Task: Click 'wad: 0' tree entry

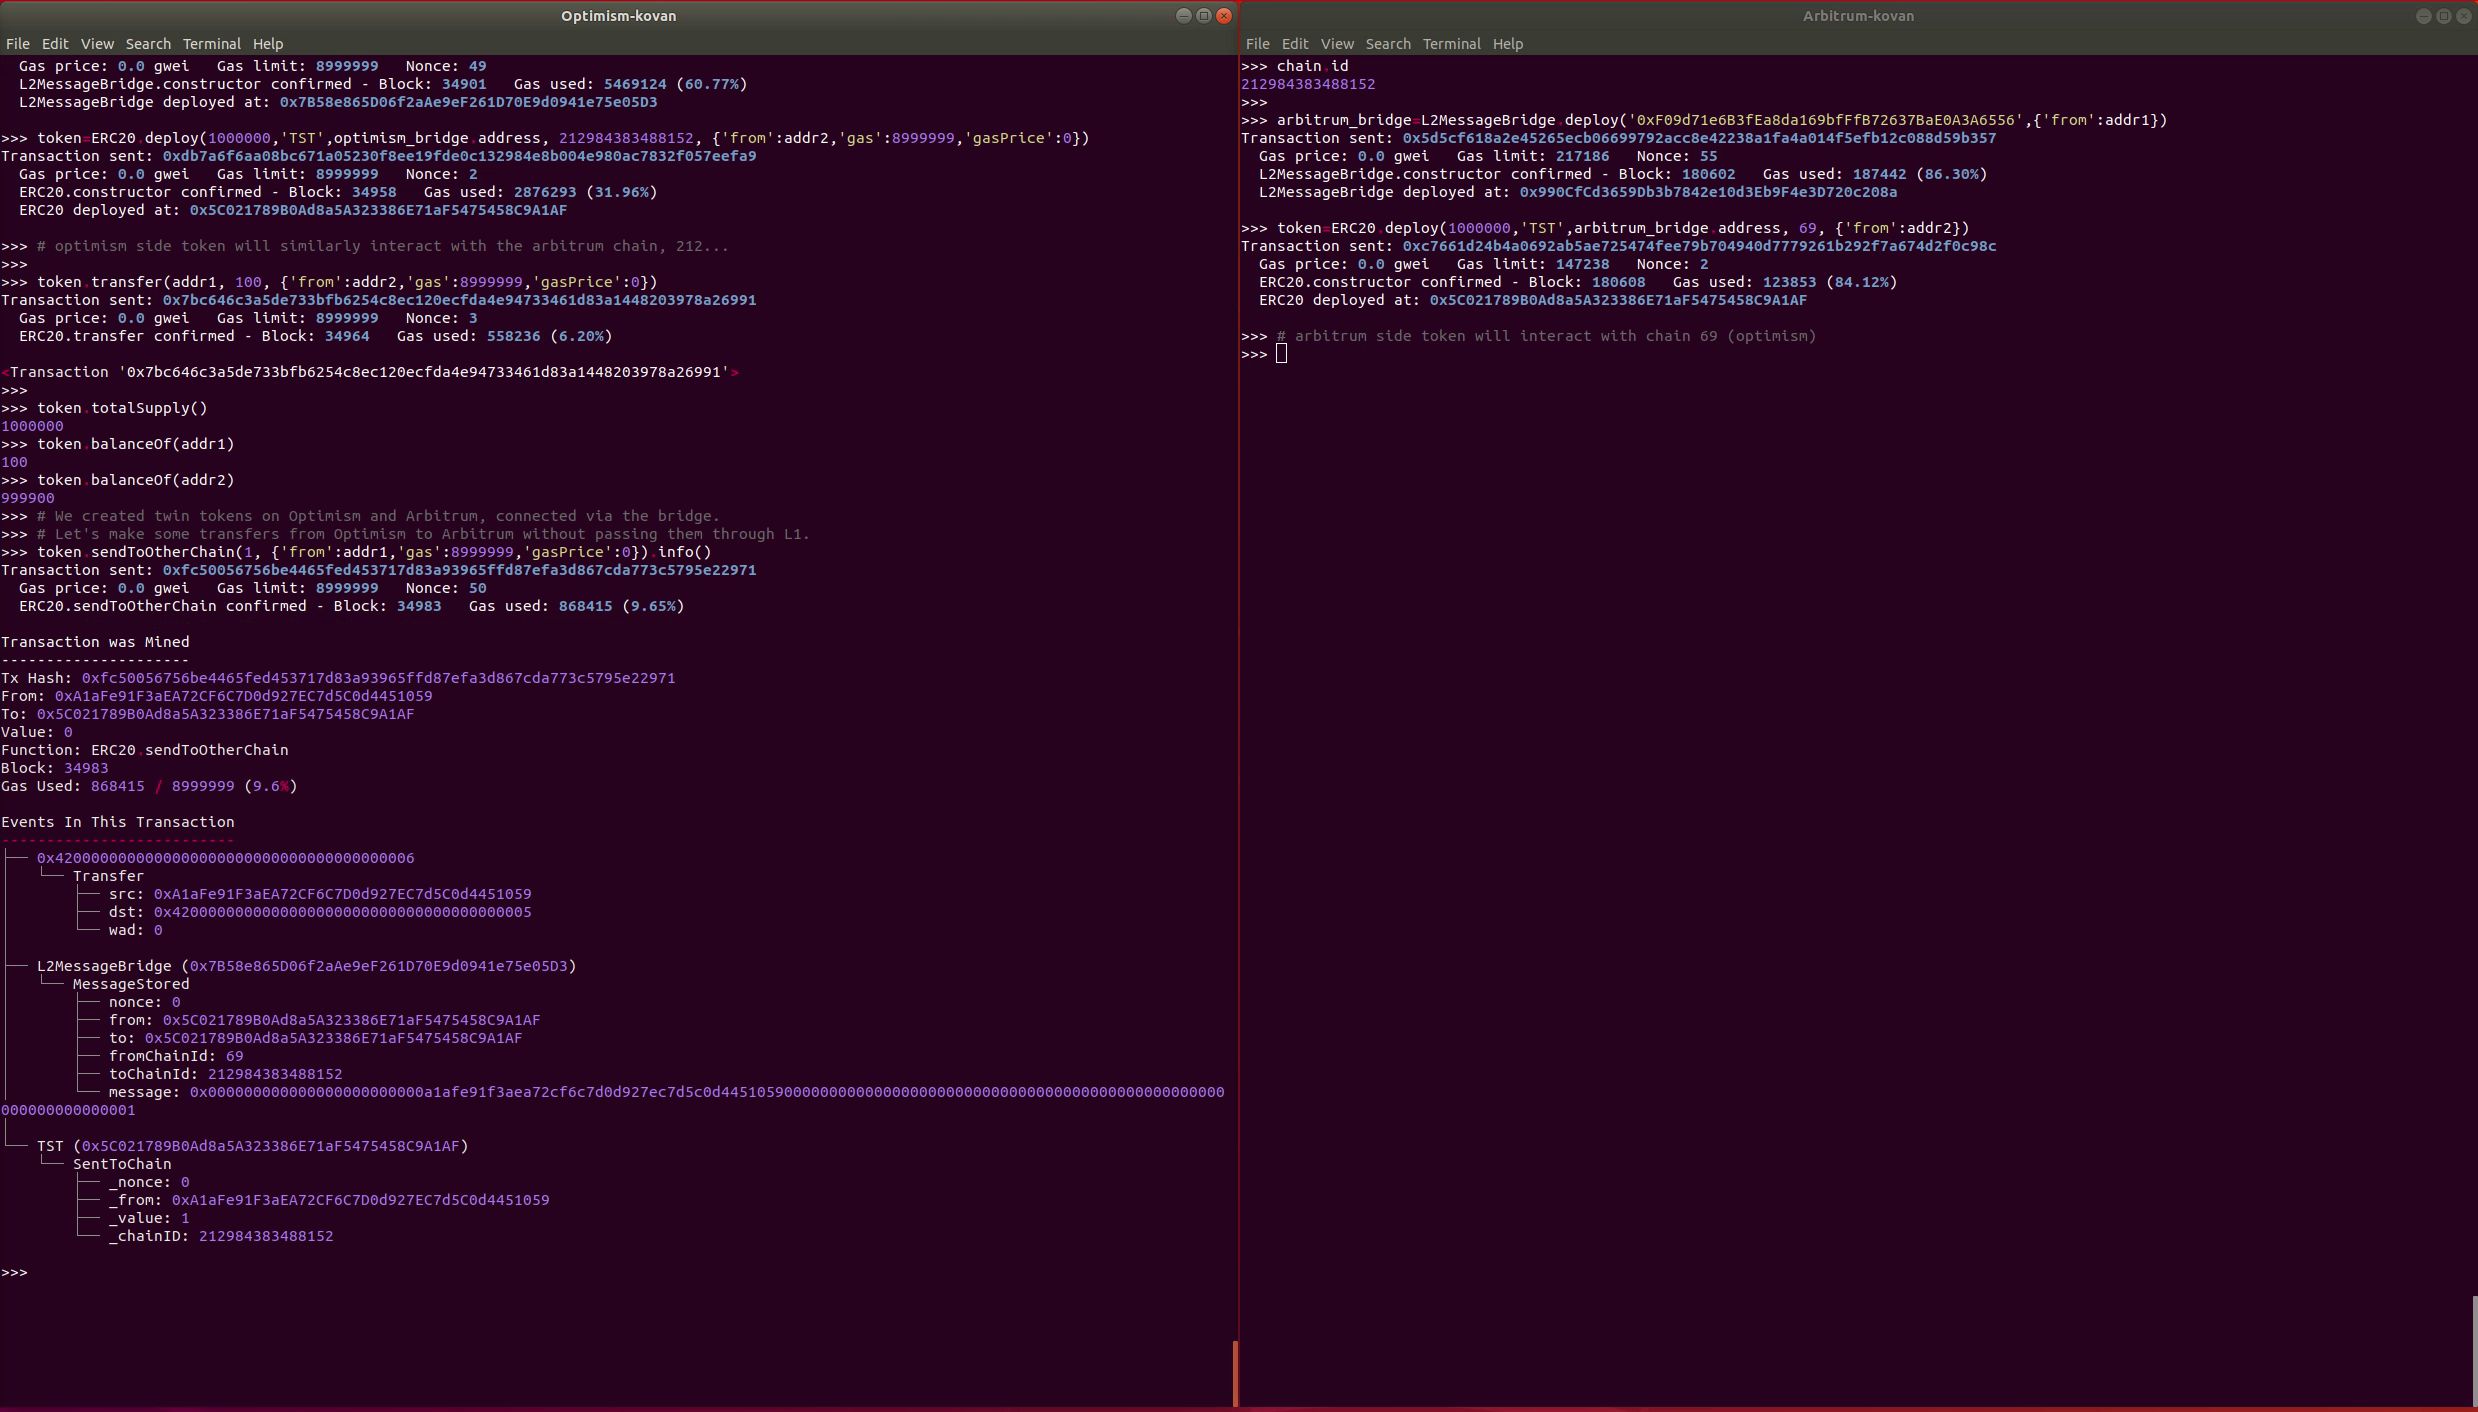Action: click(135, 930)
